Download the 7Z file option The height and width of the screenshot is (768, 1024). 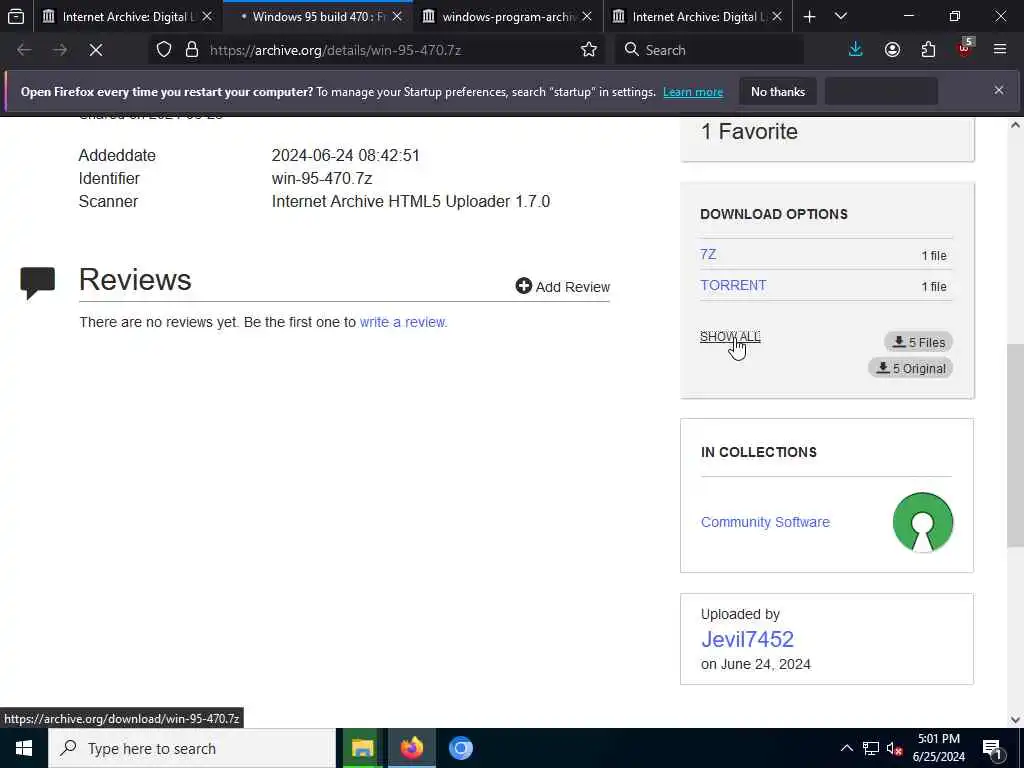[x=708, y=254]
